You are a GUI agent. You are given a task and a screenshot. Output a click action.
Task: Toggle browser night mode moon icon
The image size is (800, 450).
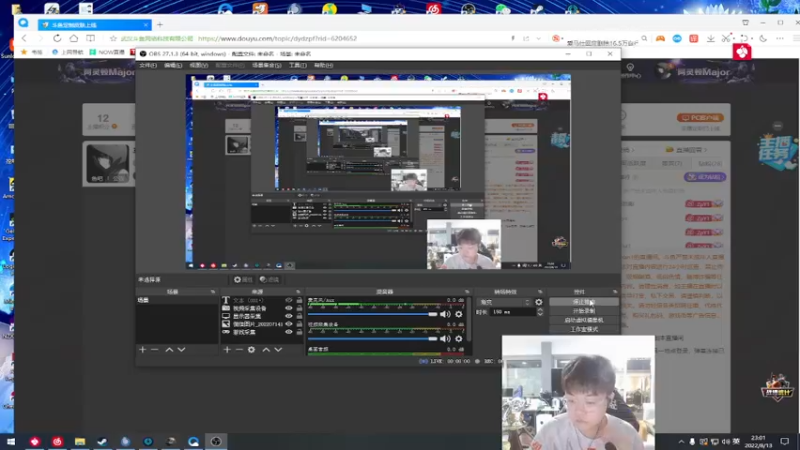pyautogui.click(x=763, y=38)
